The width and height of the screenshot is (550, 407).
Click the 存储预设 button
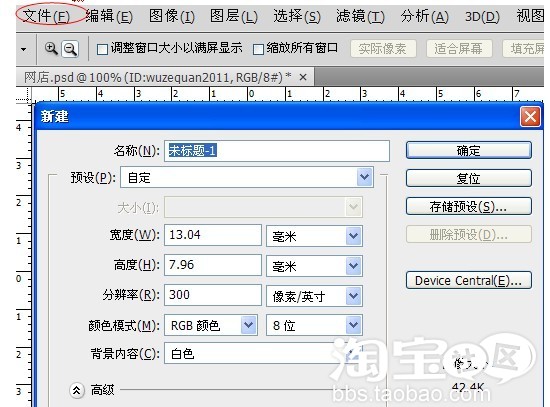469,206
